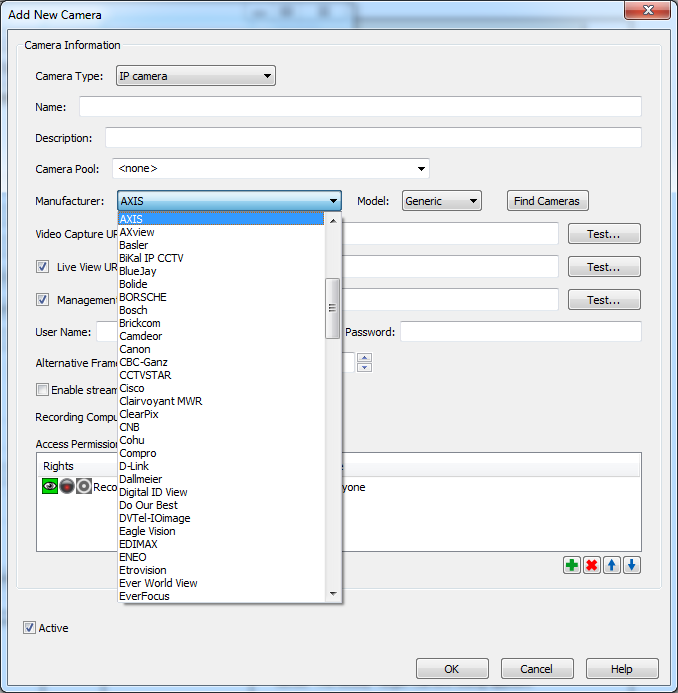
Task: Click the list scroll up arrow
Action: point(333,221)
